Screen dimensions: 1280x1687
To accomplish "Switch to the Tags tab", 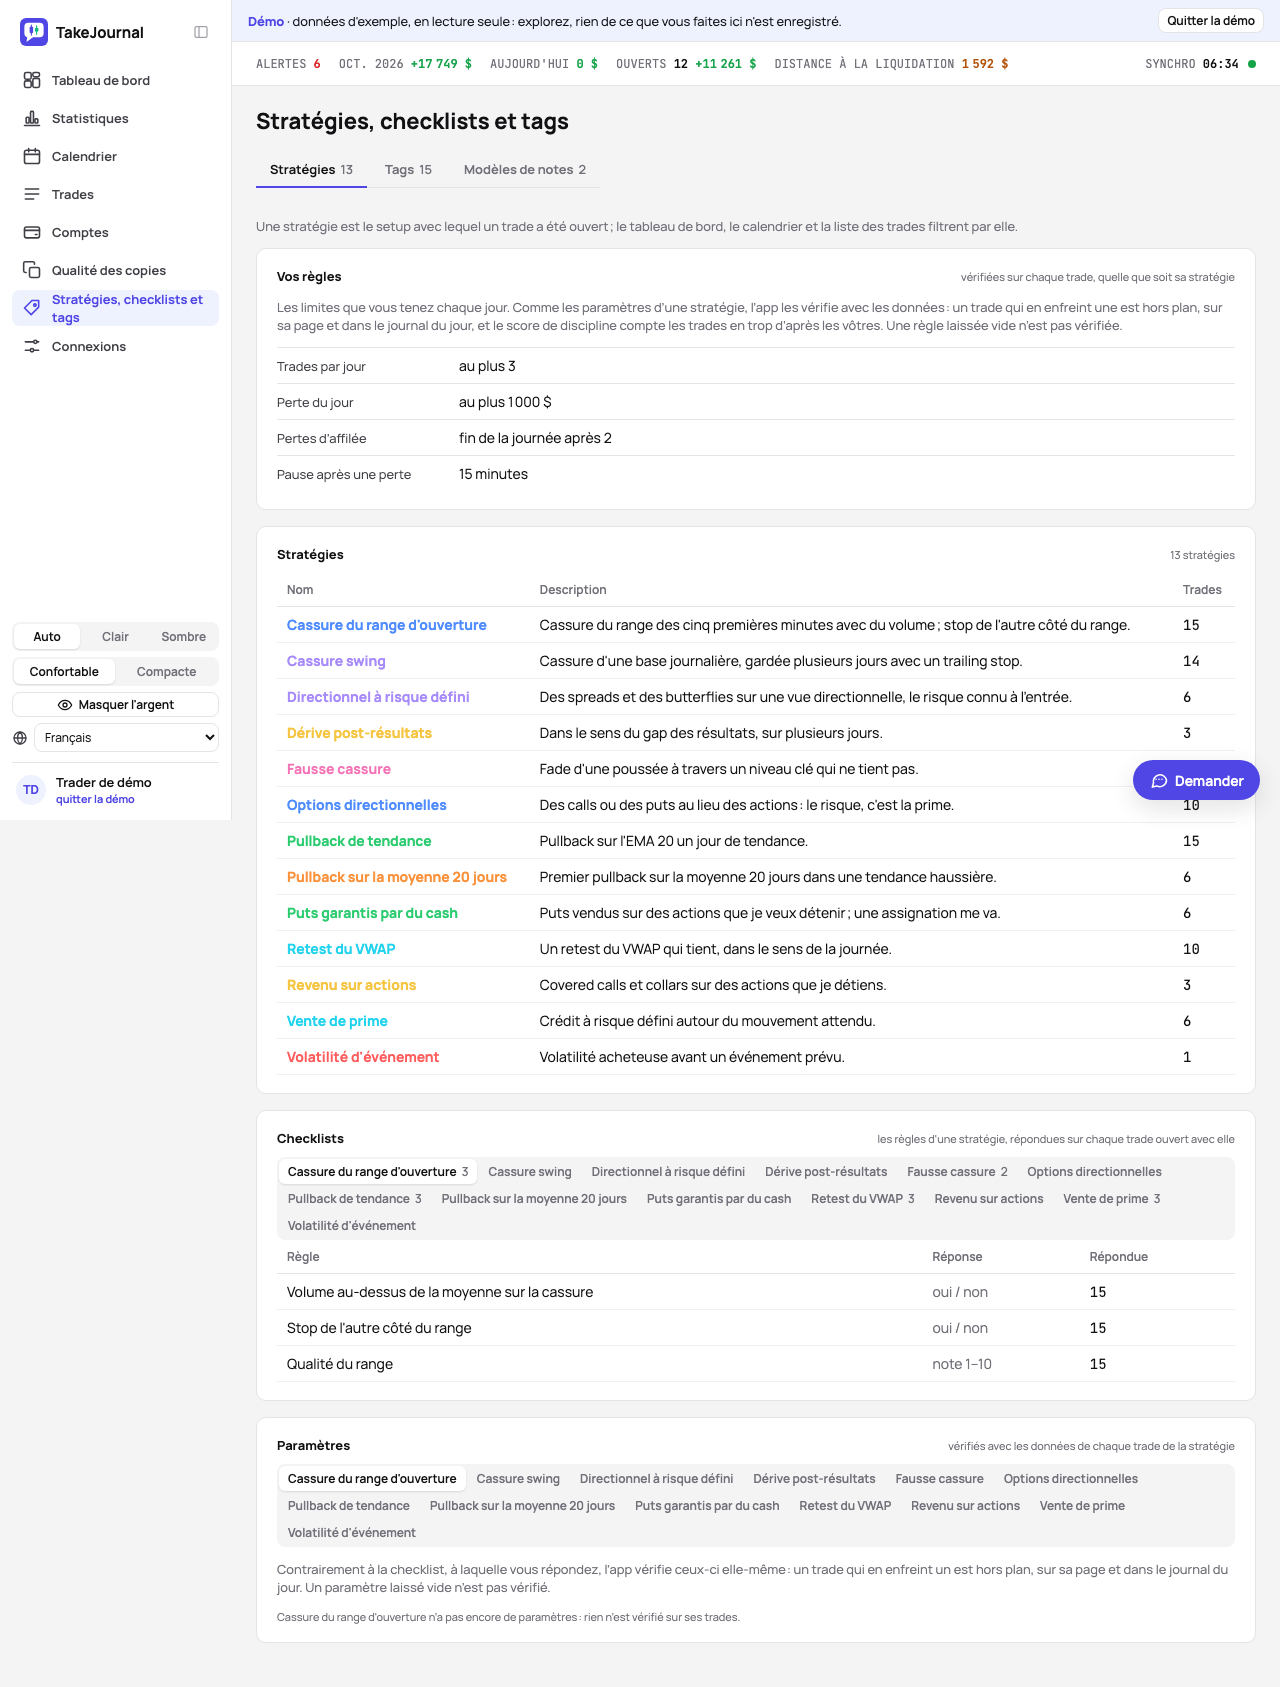I will click(408, 170).
